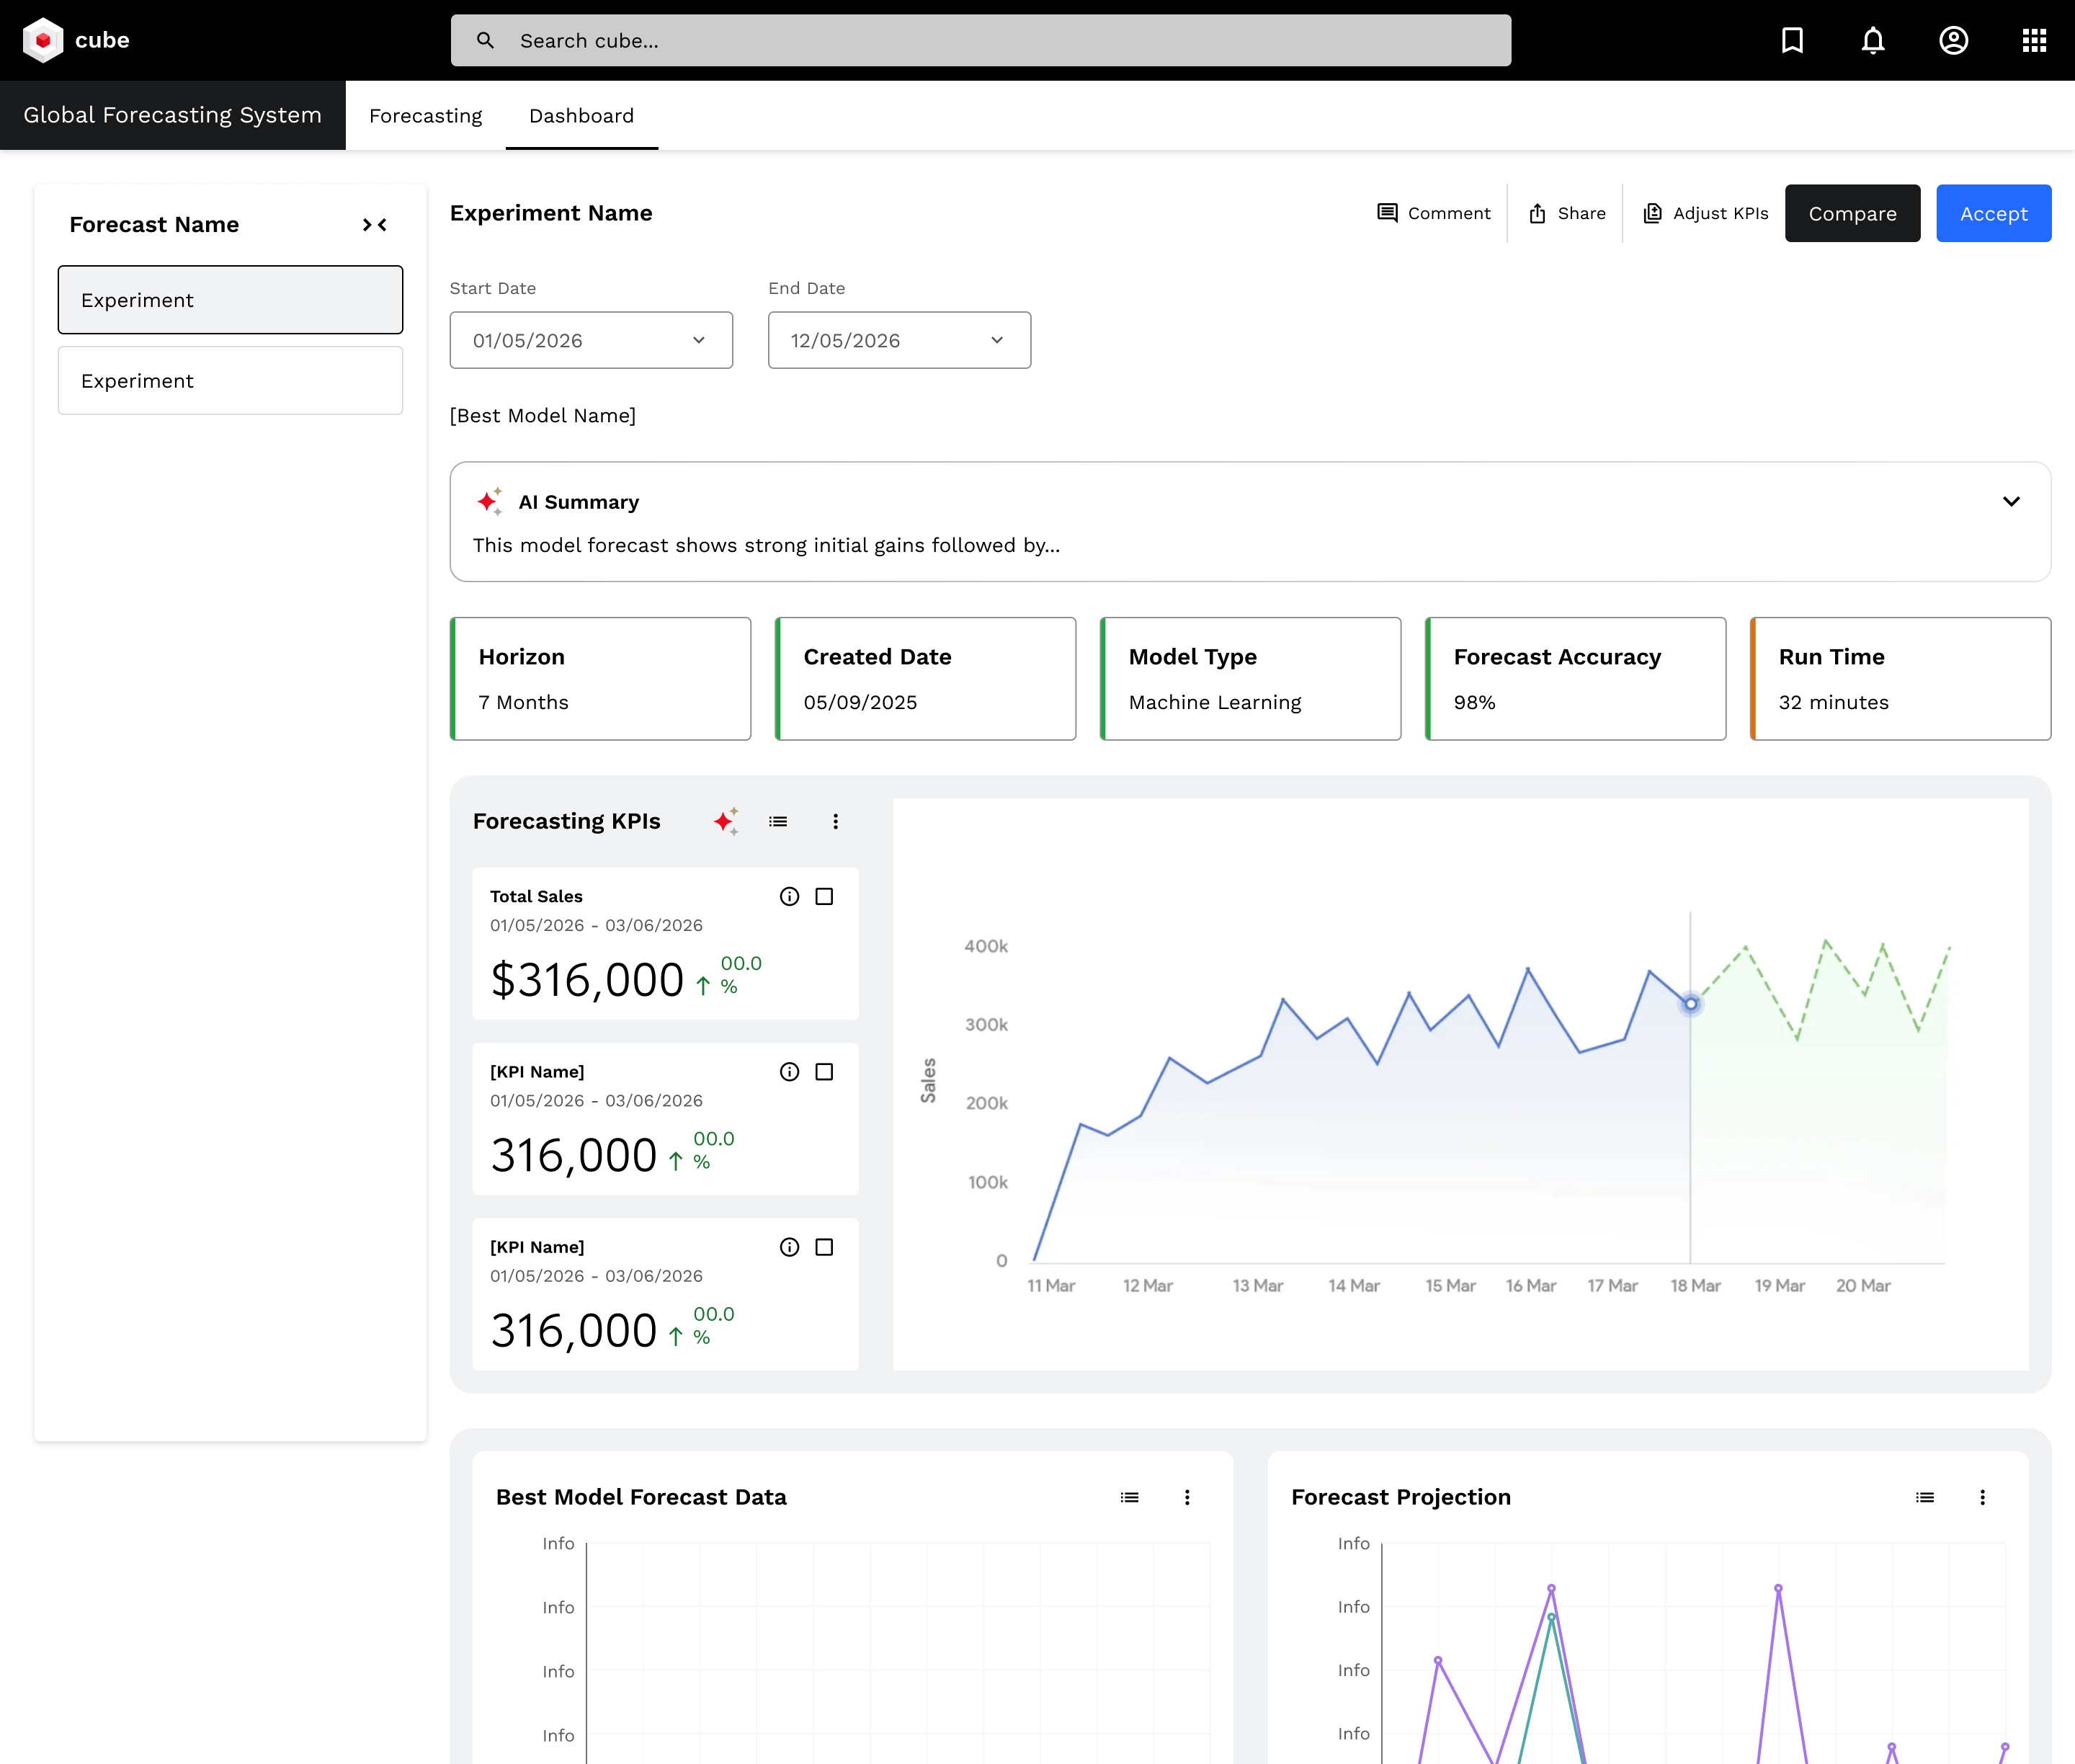The image size is (2075, 1764).
Task: Open the End Date dropdown
Action: (x=899, y=340)
